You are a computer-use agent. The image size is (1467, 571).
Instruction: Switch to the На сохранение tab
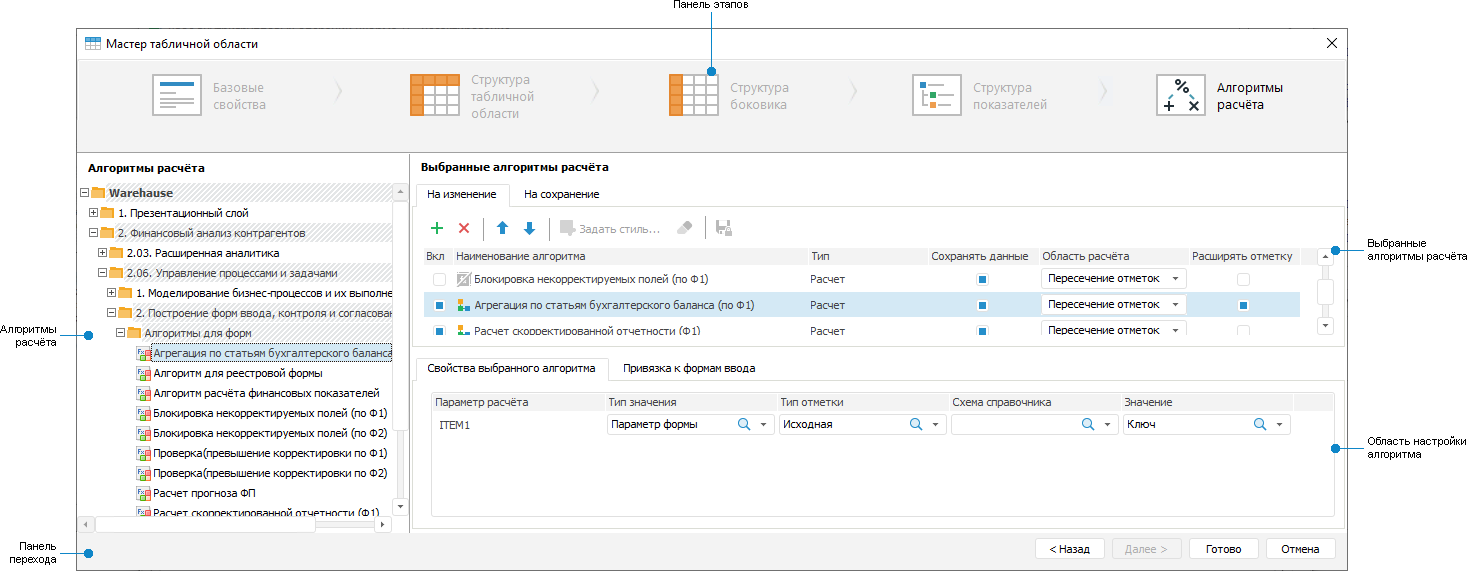(561, 194)
